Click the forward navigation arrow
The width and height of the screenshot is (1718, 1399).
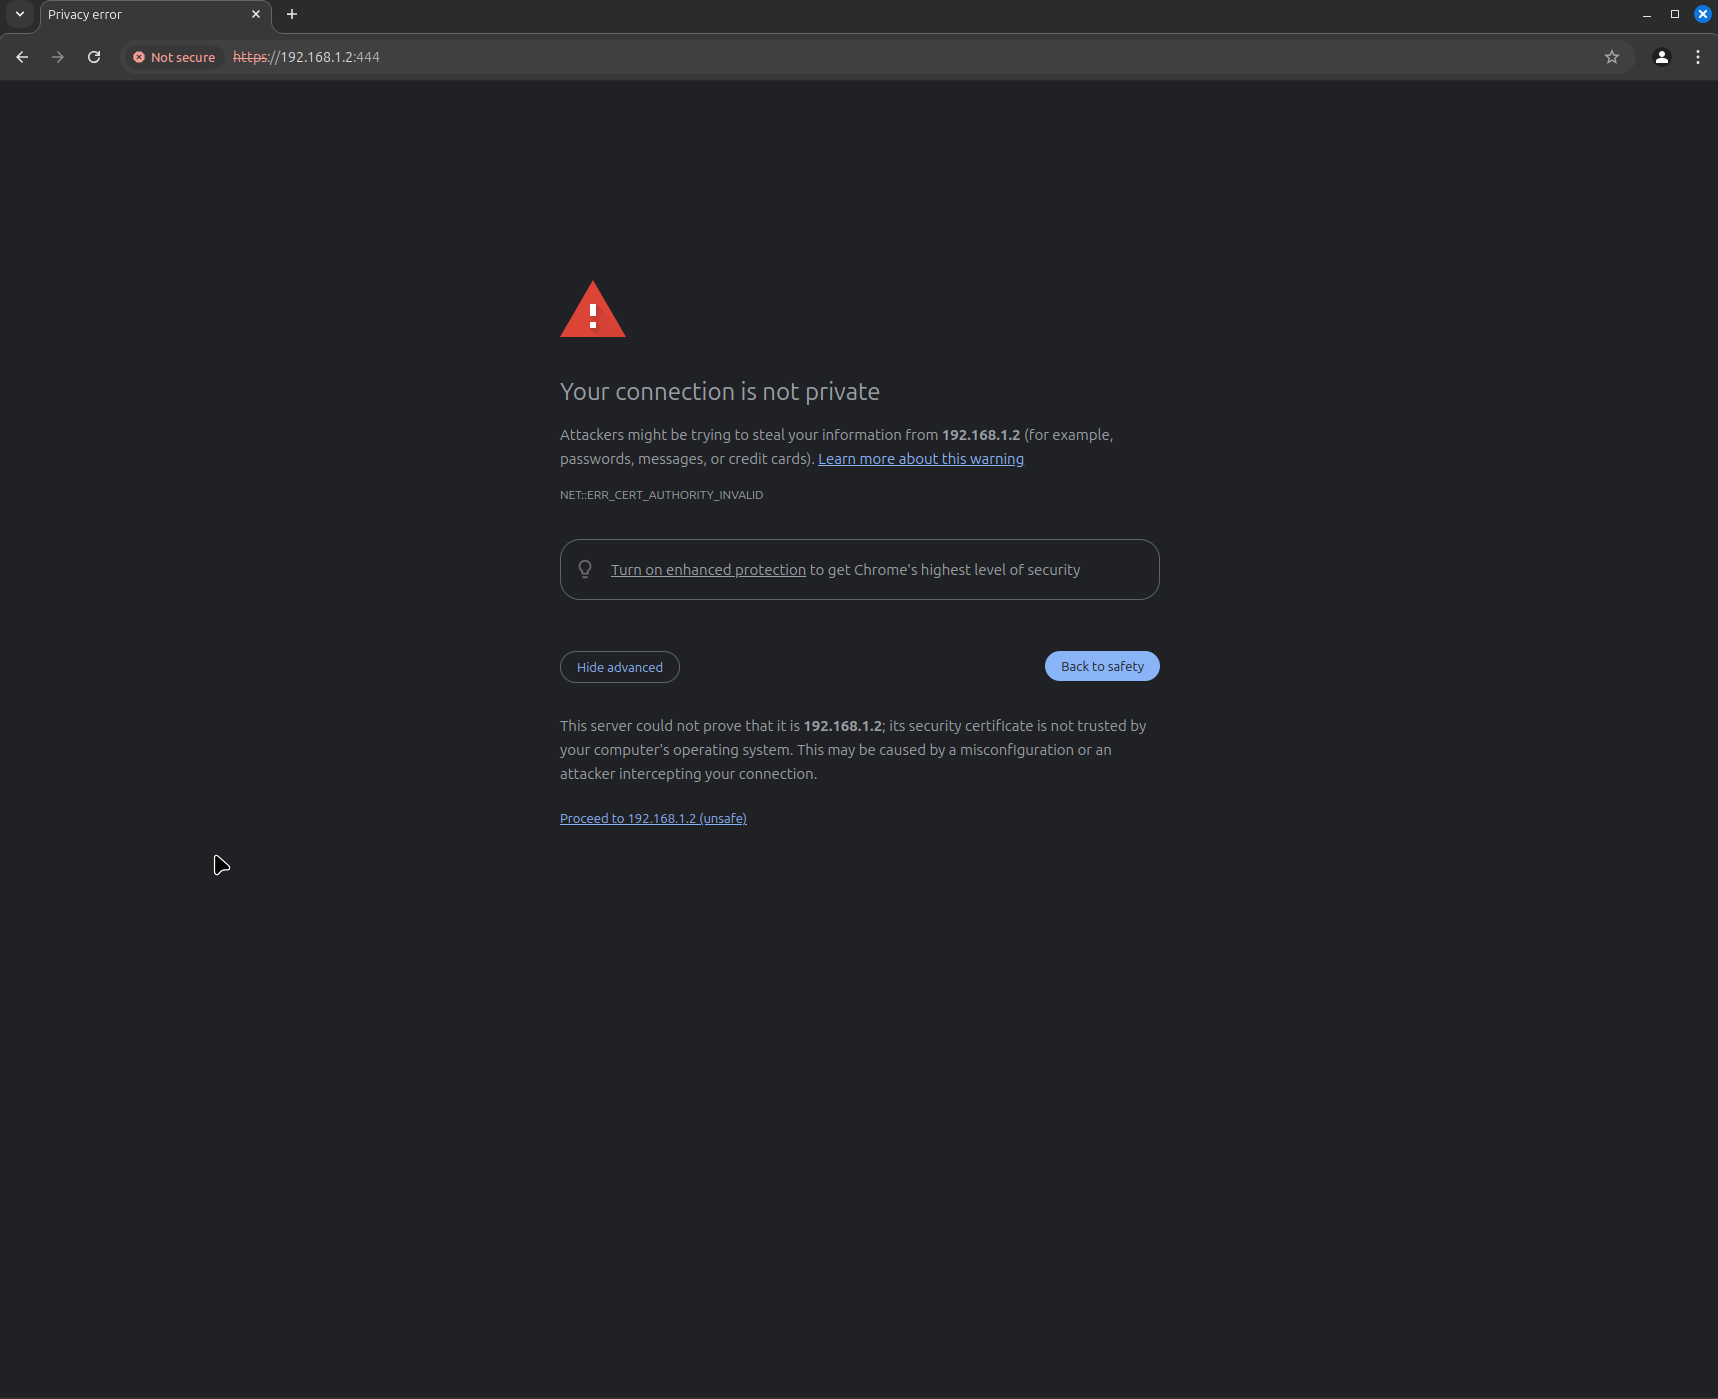coord(58,57)
